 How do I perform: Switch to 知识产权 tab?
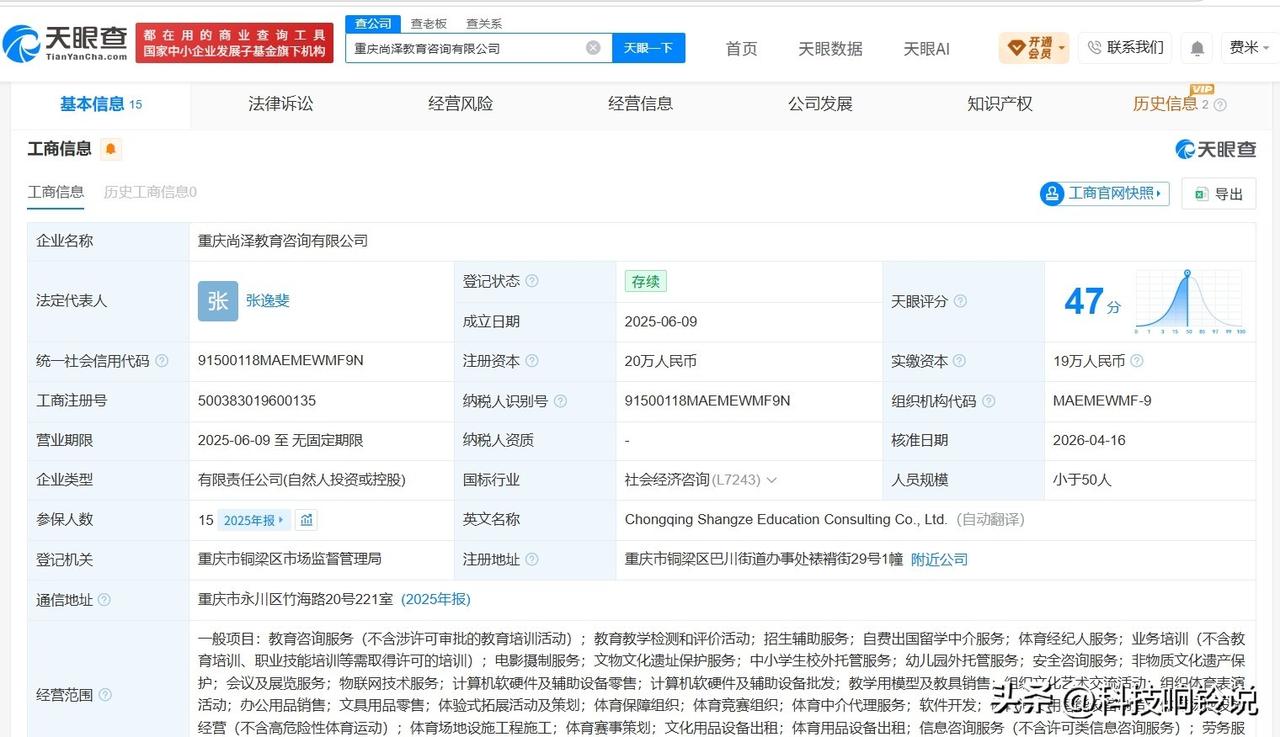pos(1000,104)
